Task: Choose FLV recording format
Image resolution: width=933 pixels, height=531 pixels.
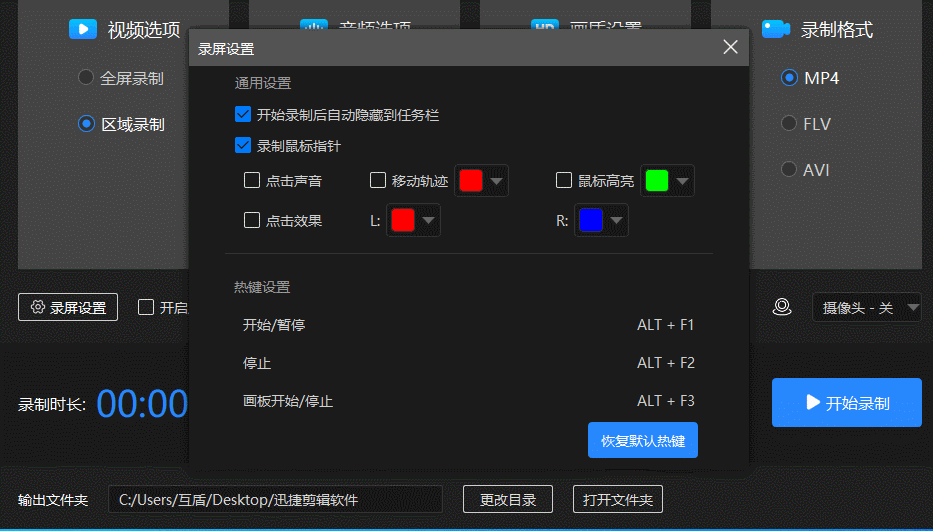Action: point(789,124)
